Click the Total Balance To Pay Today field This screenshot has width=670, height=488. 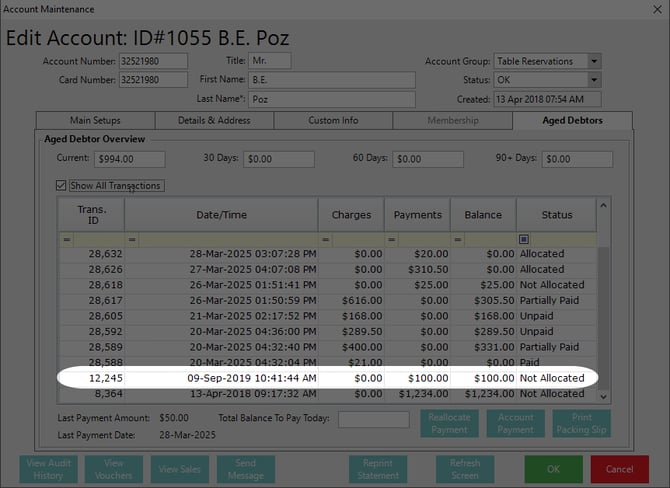[373, 420]
